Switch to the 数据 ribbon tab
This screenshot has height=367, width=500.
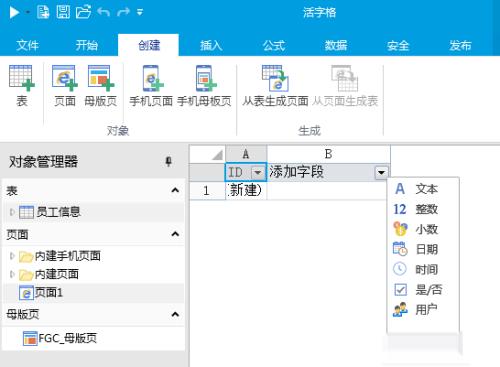click(336, 45)
